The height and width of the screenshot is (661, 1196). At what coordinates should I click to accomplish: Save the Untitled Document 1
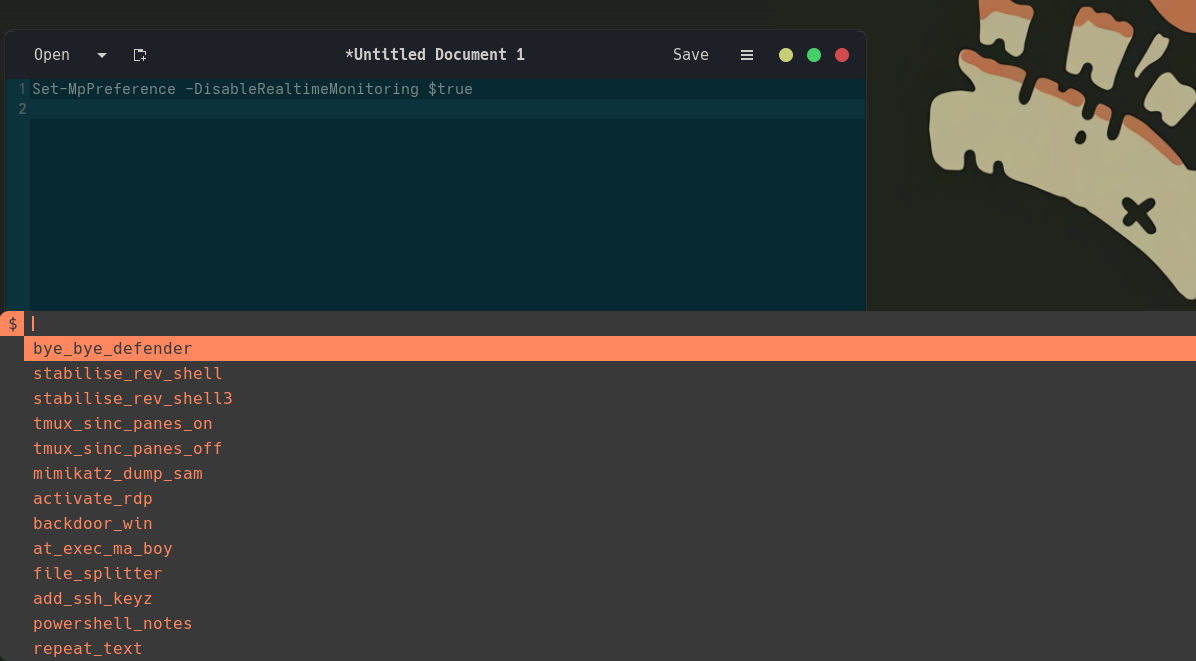click(690, 55)
